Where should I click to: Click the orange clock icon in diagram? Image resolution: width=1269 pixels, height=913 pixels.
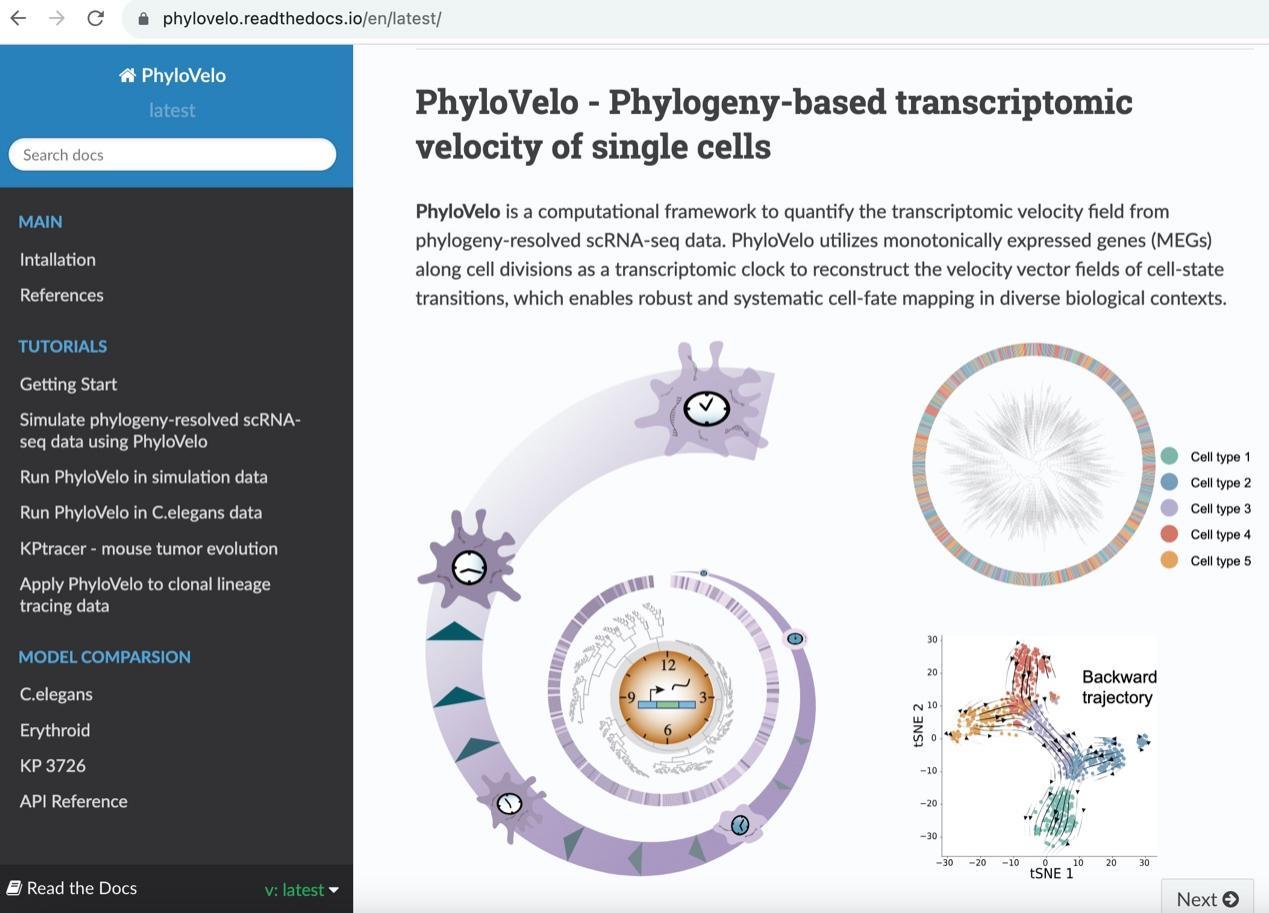(x=667, y=697)
